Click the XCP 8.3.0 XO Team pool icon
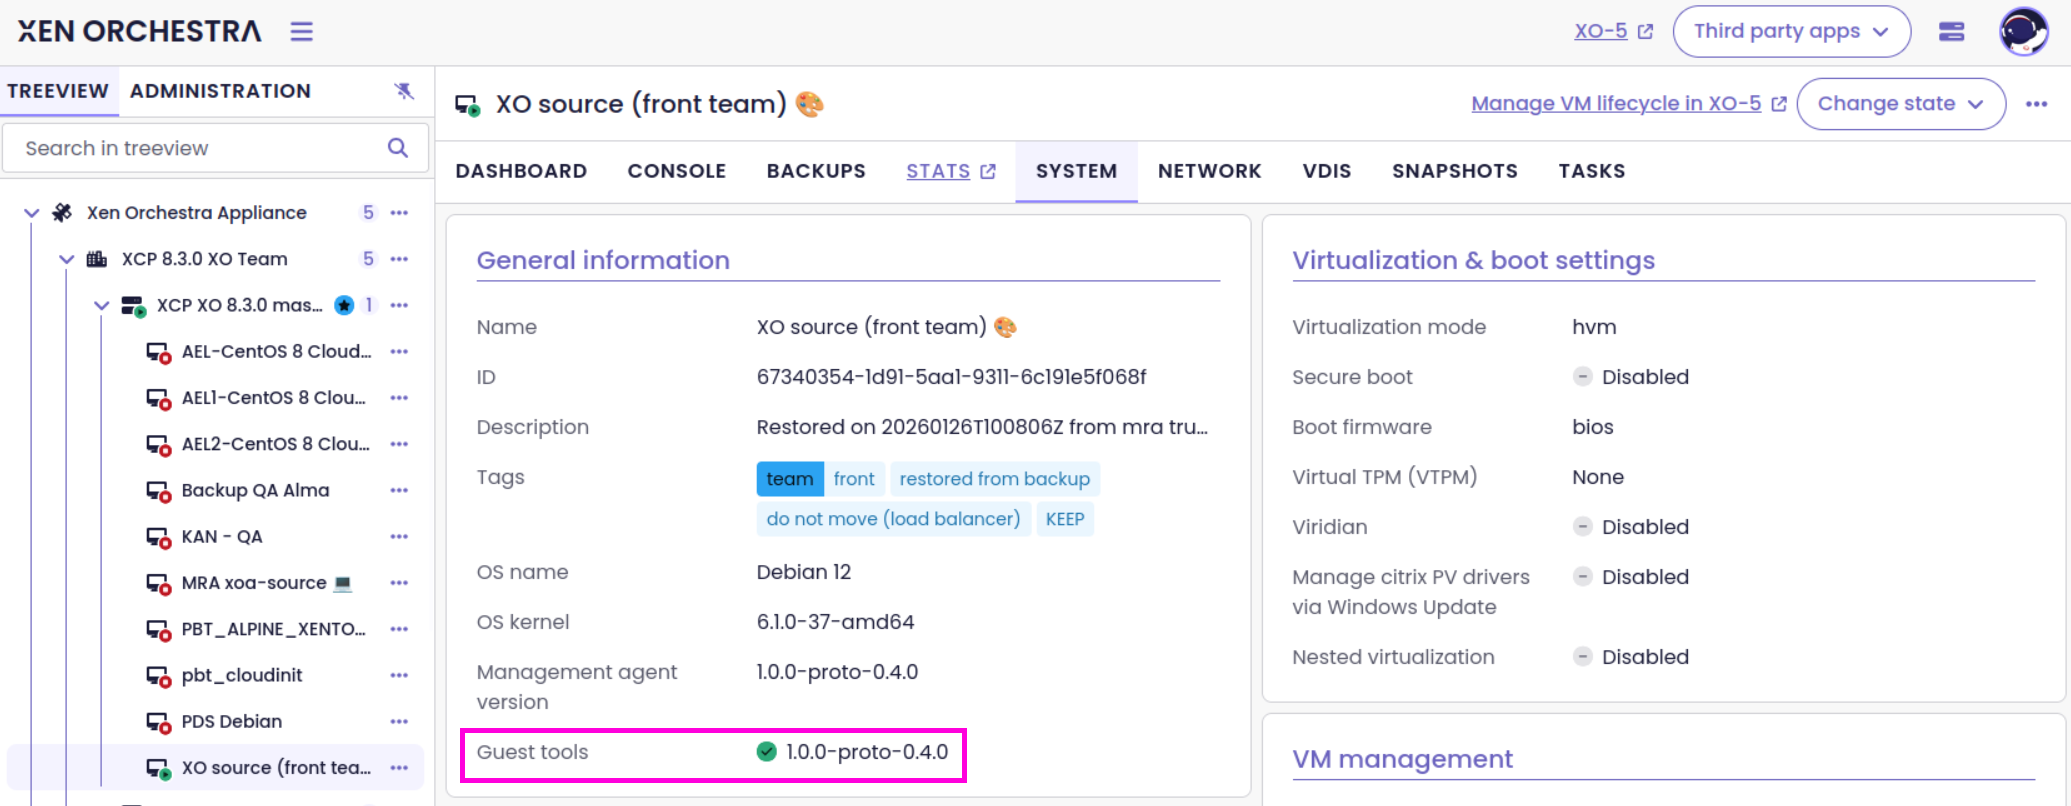The width and height of the screenshot is (2071, 806). (x=97, y=259)
